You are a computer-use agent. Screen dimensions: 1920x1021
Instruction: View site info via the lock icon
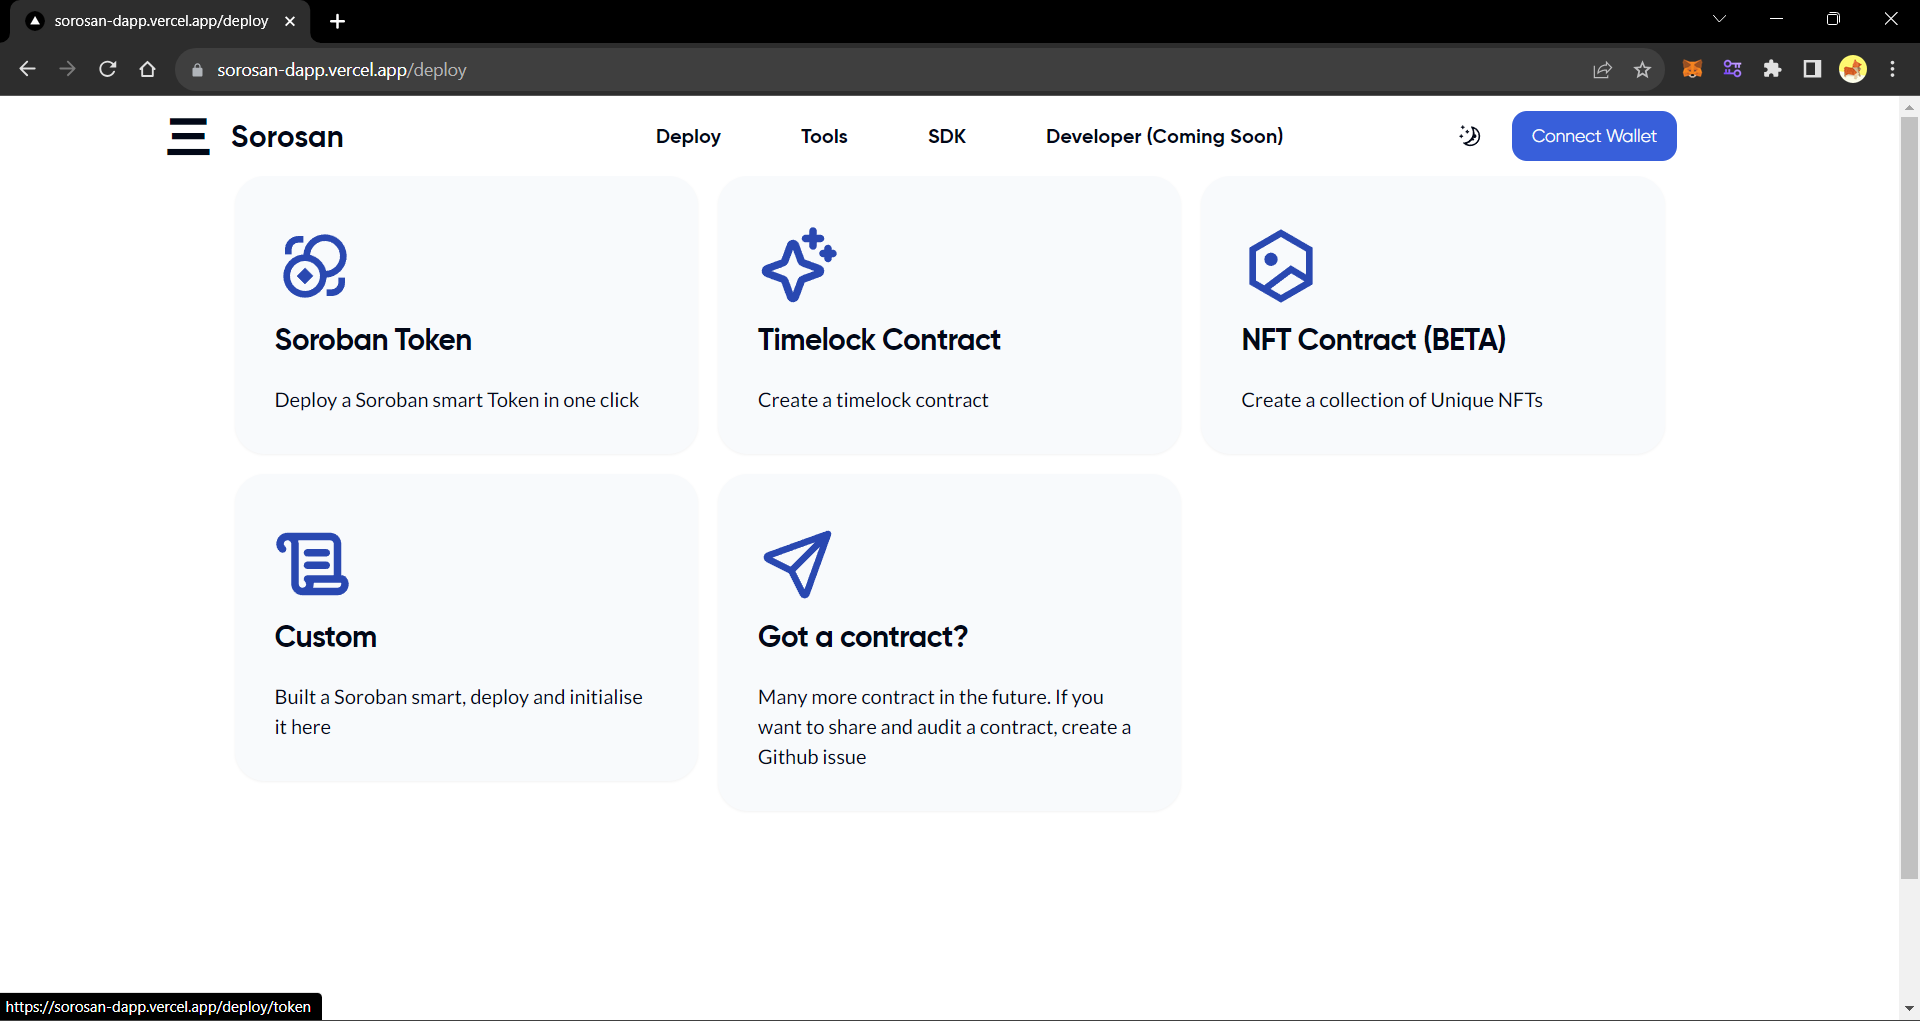click(197, 70)
